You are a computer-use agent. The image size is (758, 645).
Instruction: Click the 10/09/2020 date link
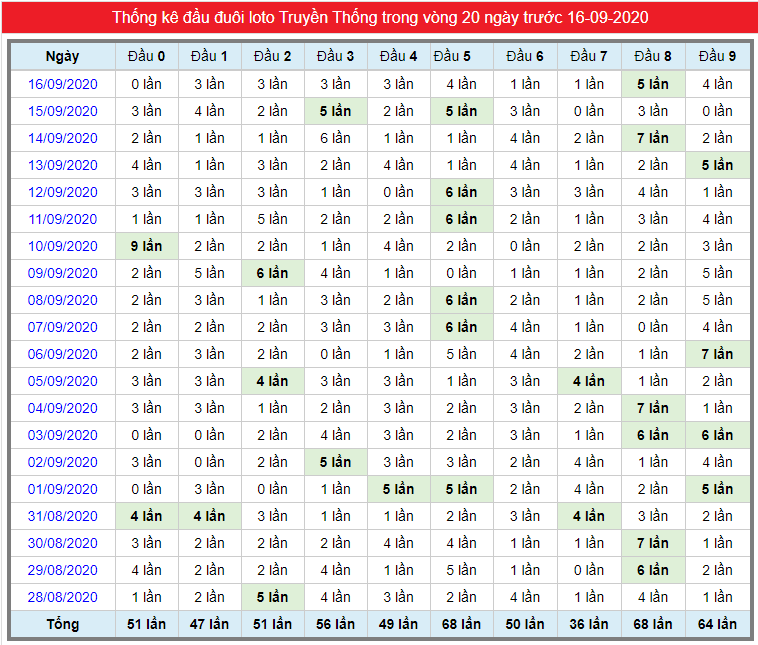pyautogui.click(x=62, y=246)
